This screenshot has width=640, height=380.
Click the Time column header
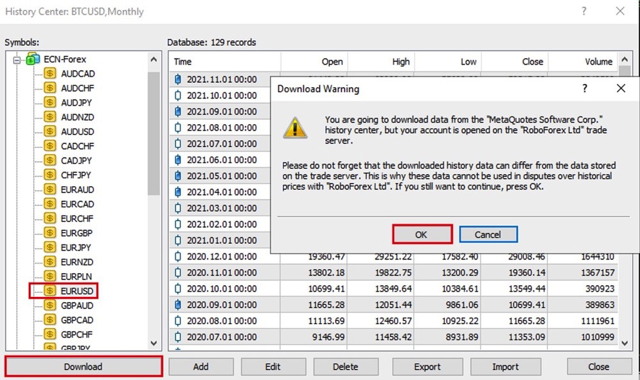click(224, 62)
